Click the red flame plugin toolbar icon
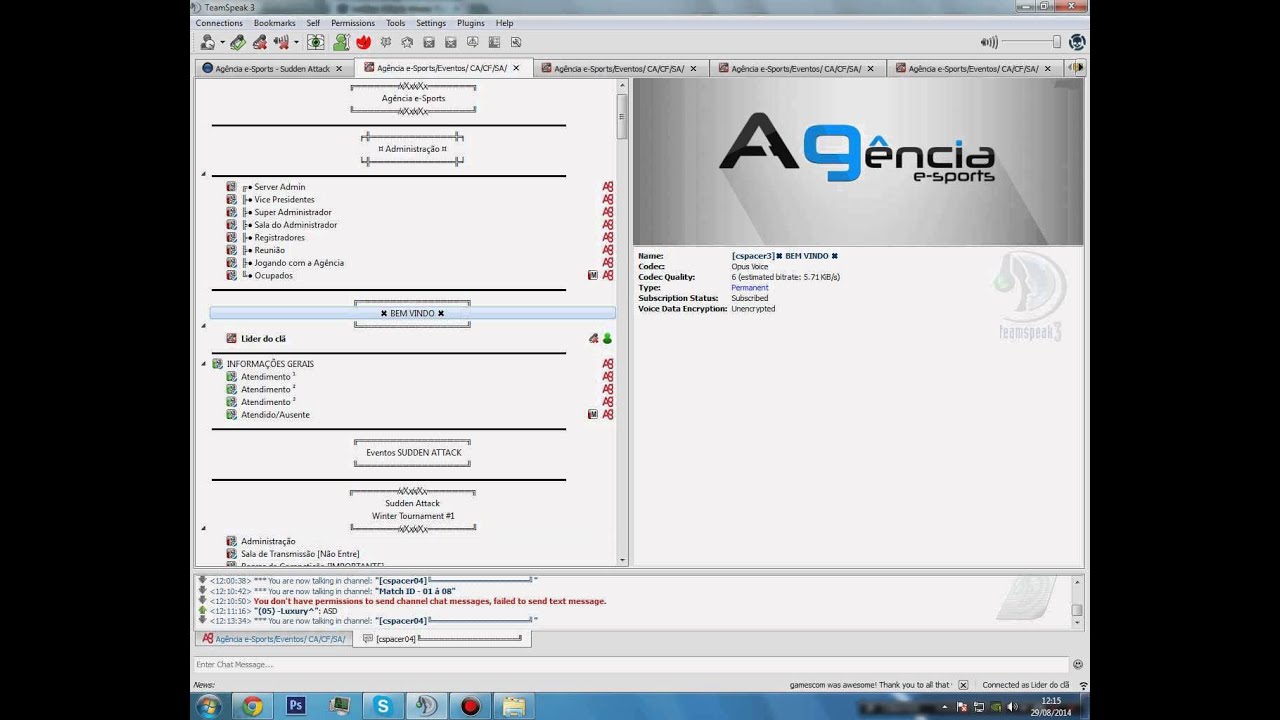The width and height of the screenshot is (1280, 720). [x=363, y=42]
